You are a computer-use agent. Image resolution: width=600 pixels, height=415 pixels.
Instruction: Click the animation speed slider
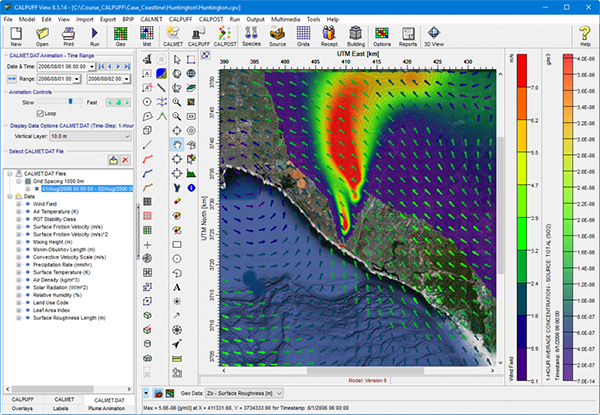pyautogui.click(x=68, y=101)
